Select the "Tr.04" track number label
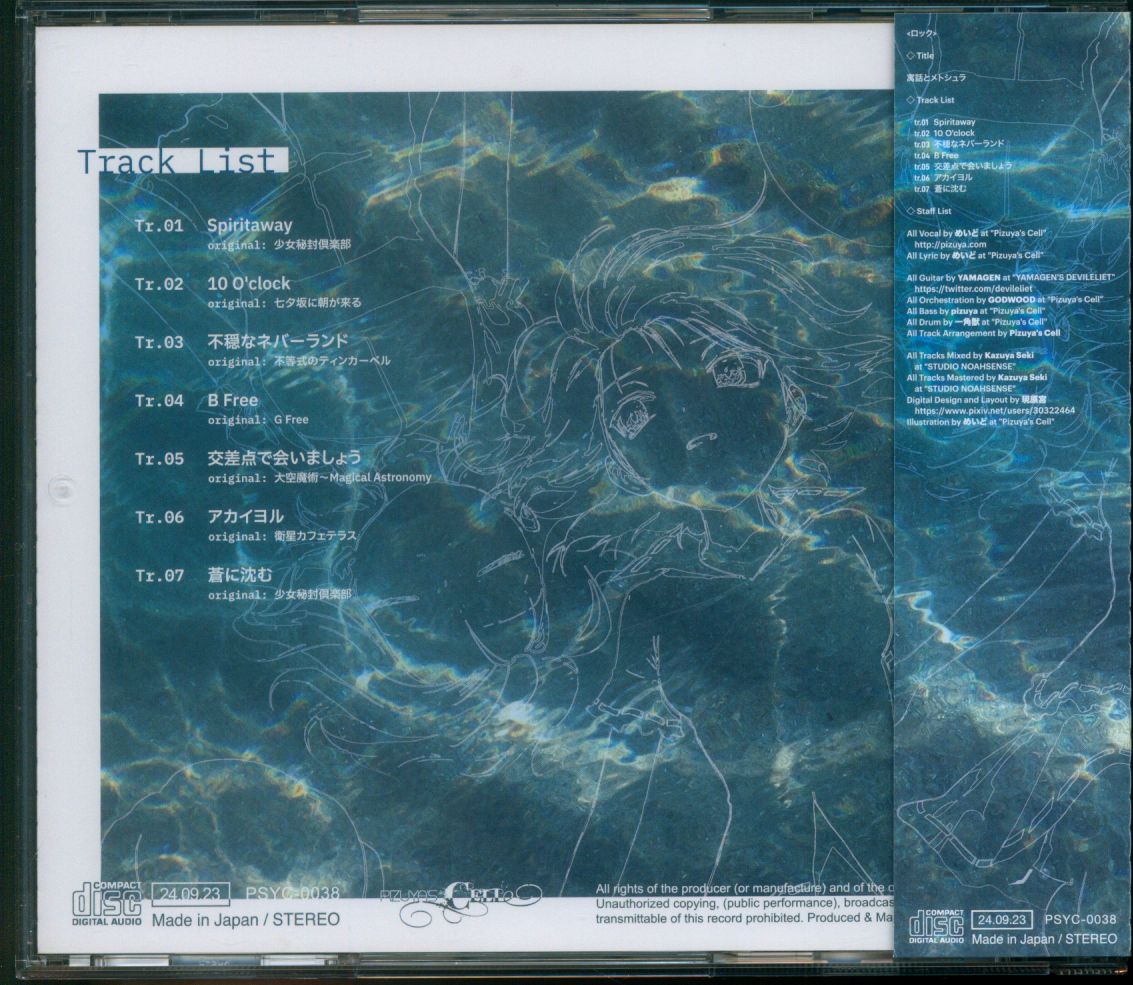 click(159, 401)
